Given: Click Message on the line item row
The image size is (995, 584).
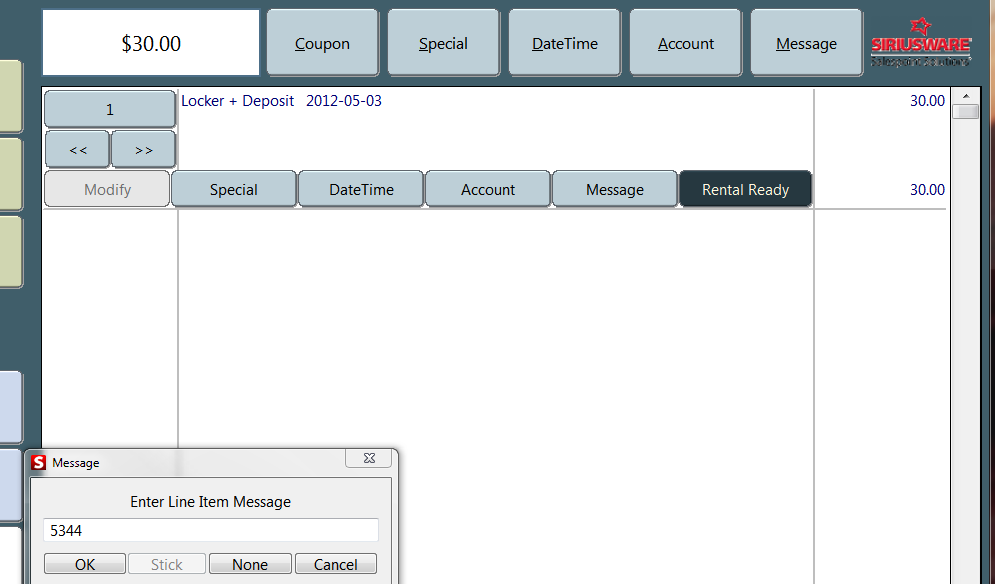Looking at the screenshot, I should pos(614,189).
